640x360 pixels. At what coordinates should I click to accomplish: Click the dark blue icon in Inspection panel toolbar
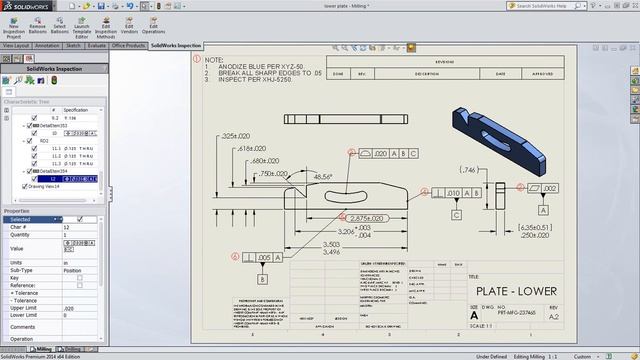point(41,81)
